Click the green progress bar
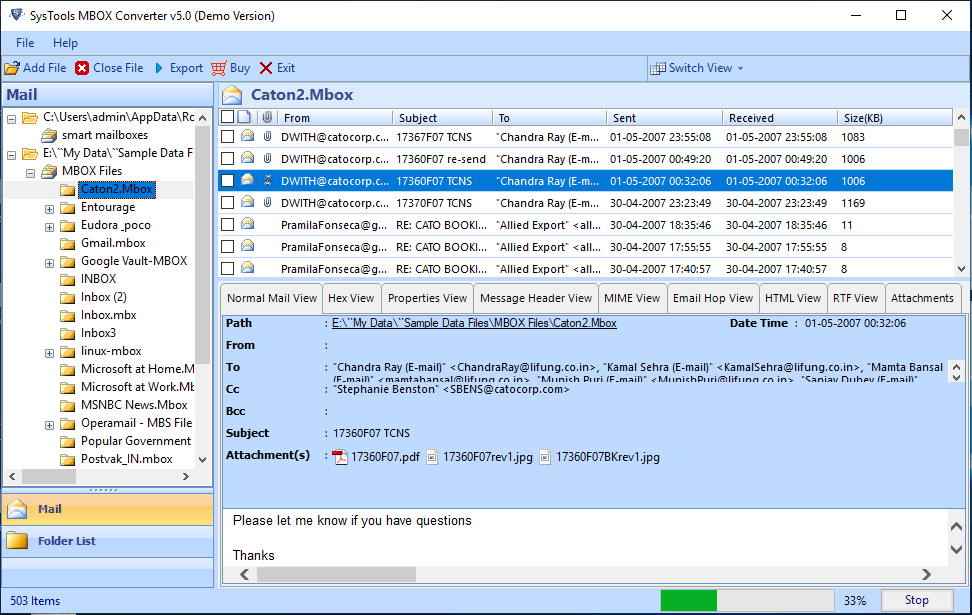The image size is (972, 615). 689,600
